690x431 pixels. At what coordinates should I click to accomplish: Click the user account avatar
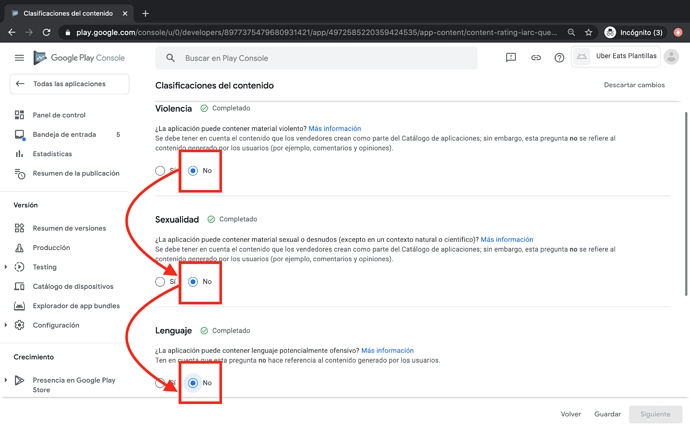click(671, 57)
